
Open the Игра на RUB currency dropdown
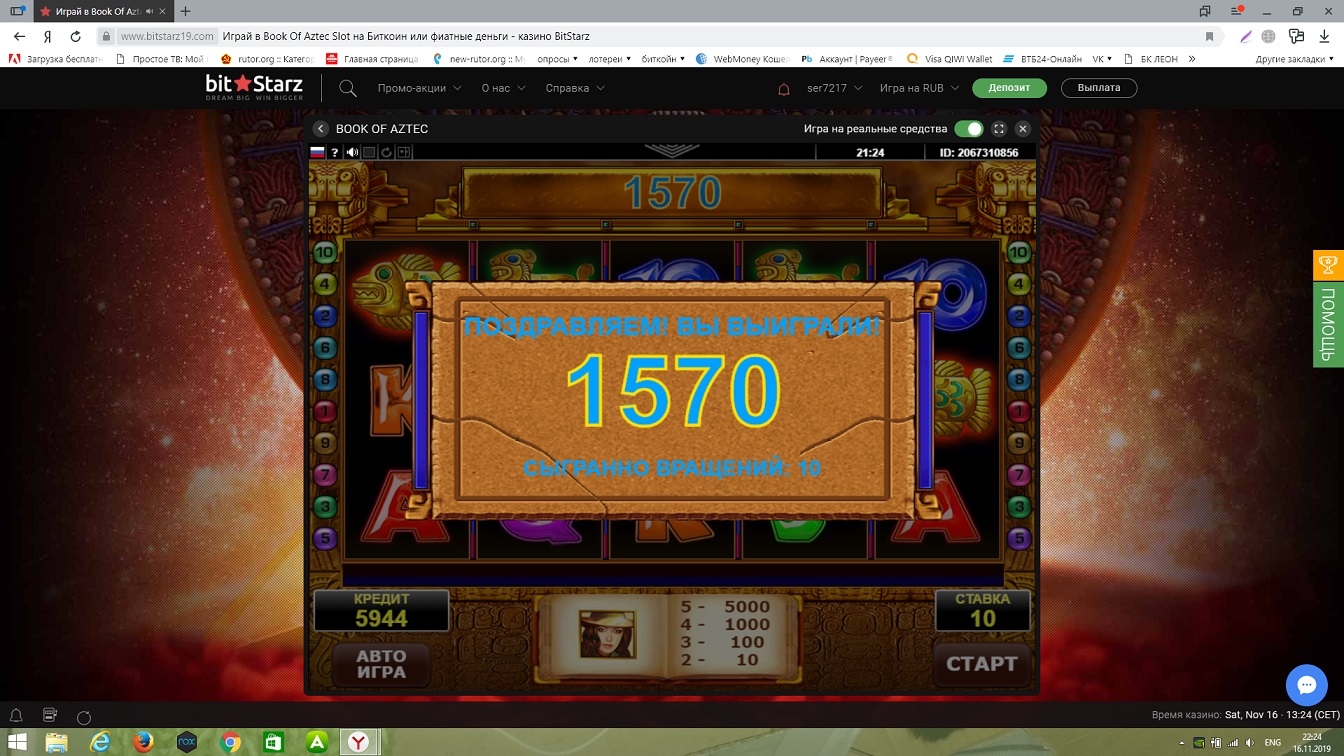pos(919,88)
